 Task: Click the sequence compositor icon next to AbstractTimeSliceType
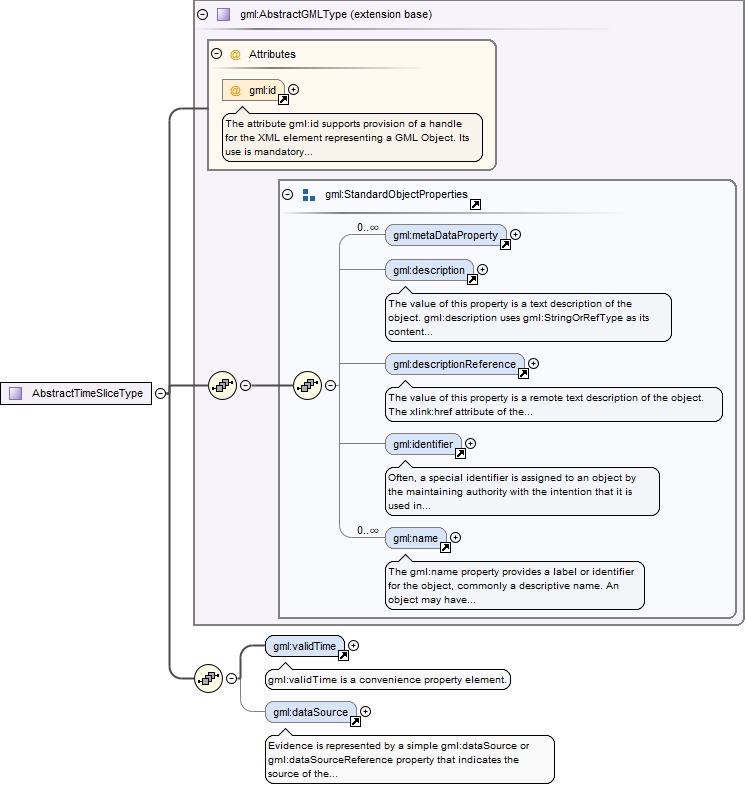(221, 385)
